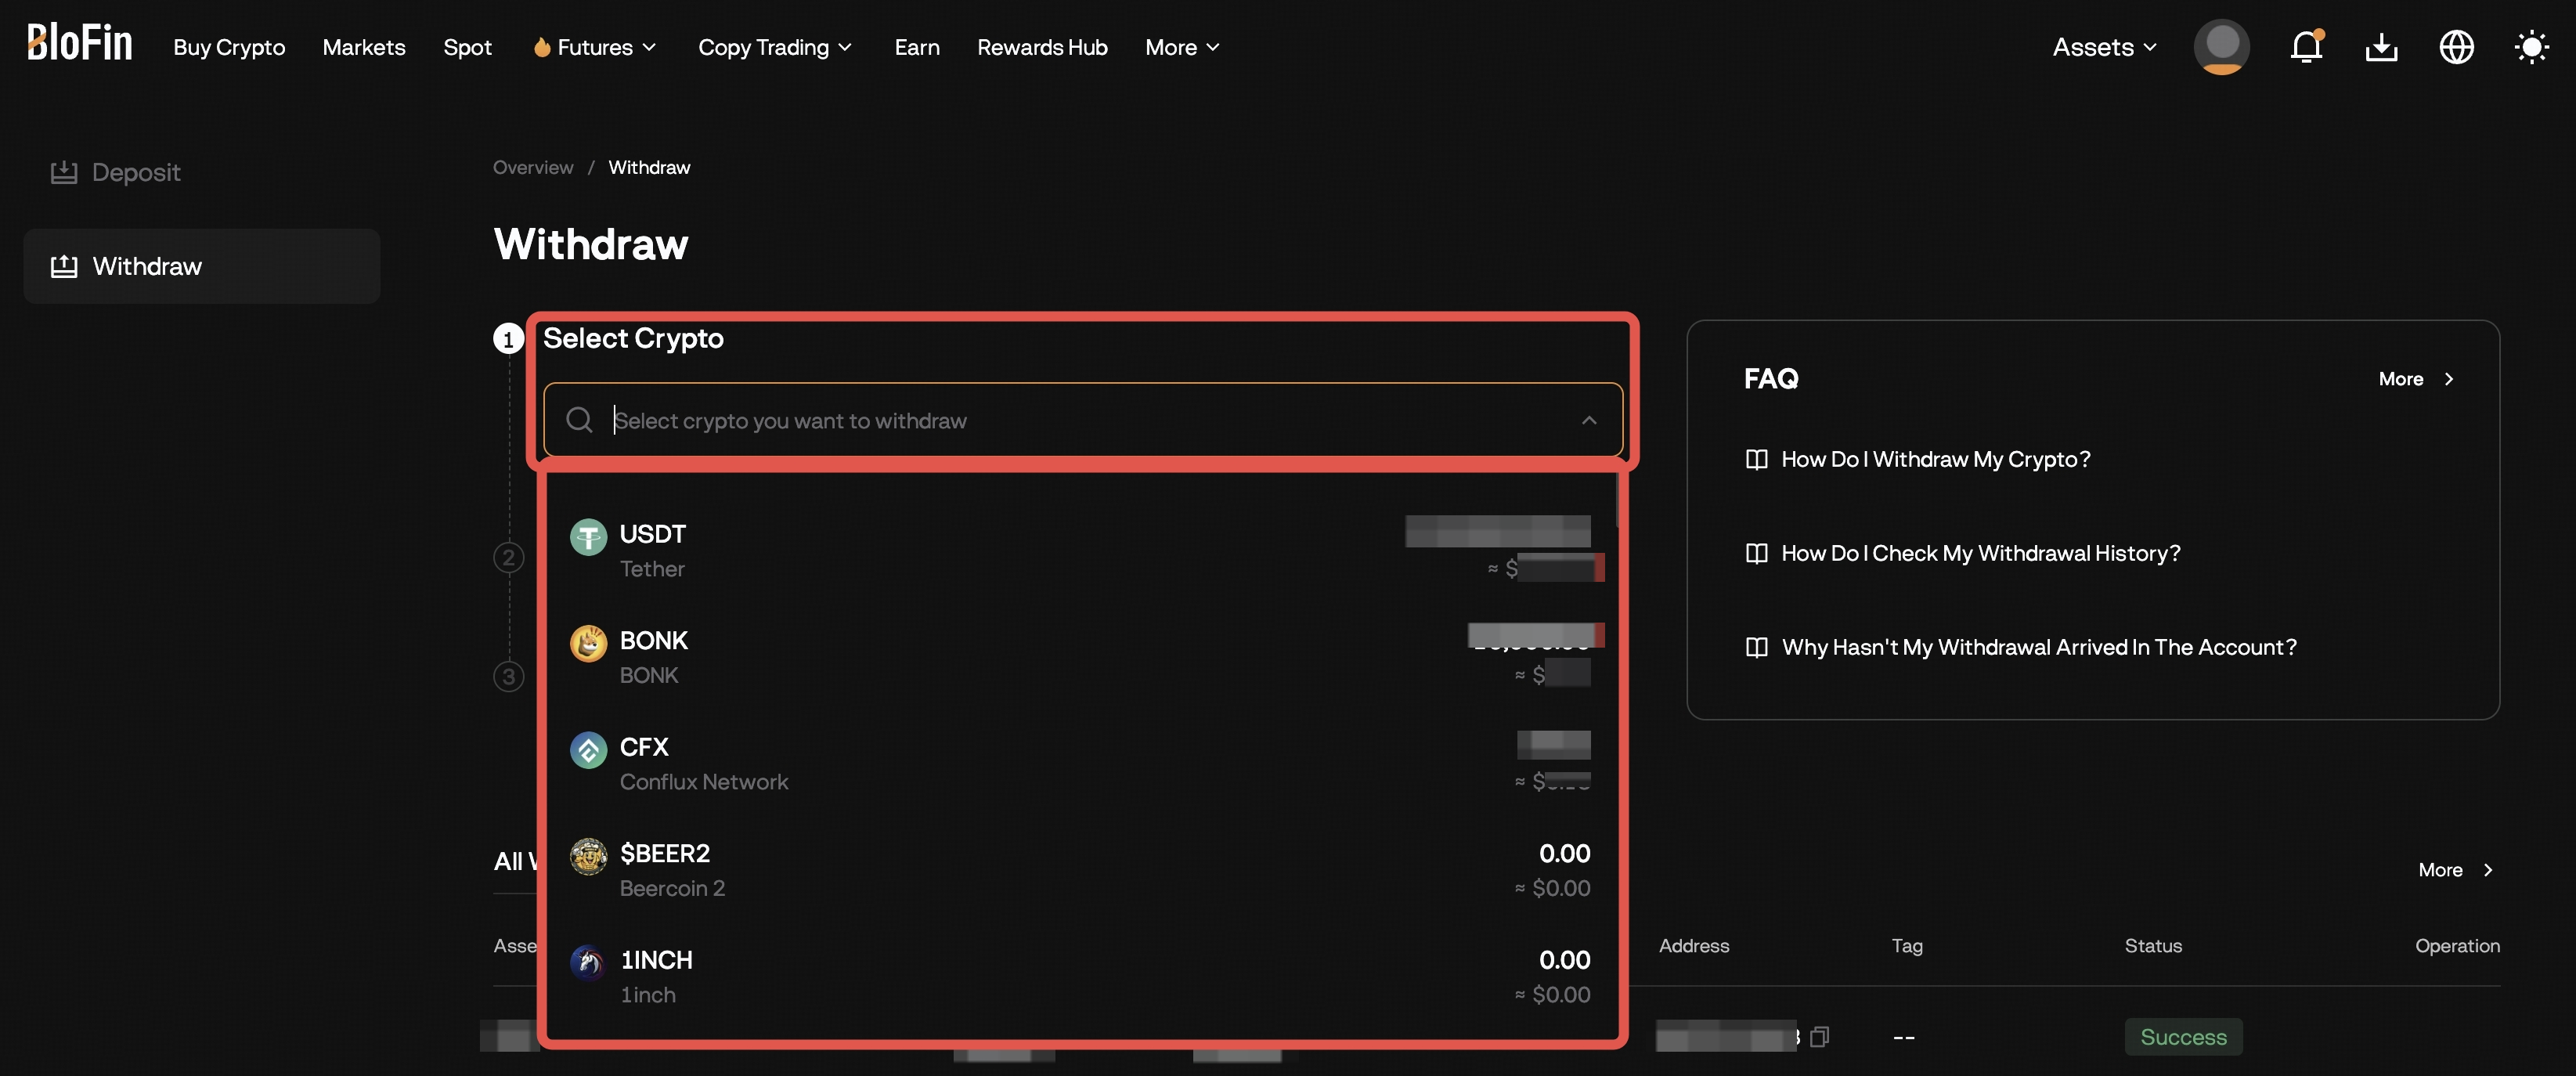2576x1076 pixels.
Task: Click the search magnifier in the crypto selector
Action: click(580, 419)
